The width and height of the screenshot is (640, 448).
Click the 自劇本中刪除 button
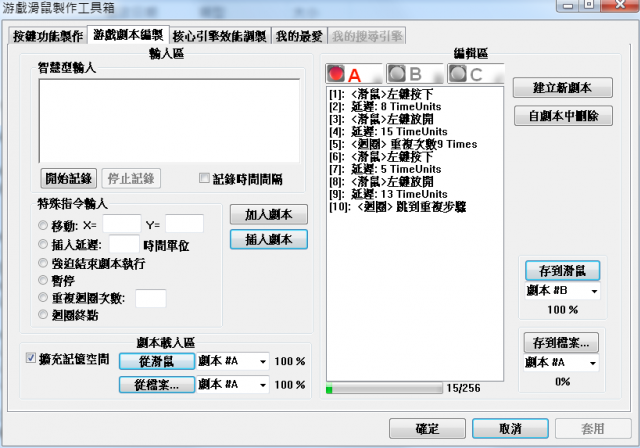[563, 116]
